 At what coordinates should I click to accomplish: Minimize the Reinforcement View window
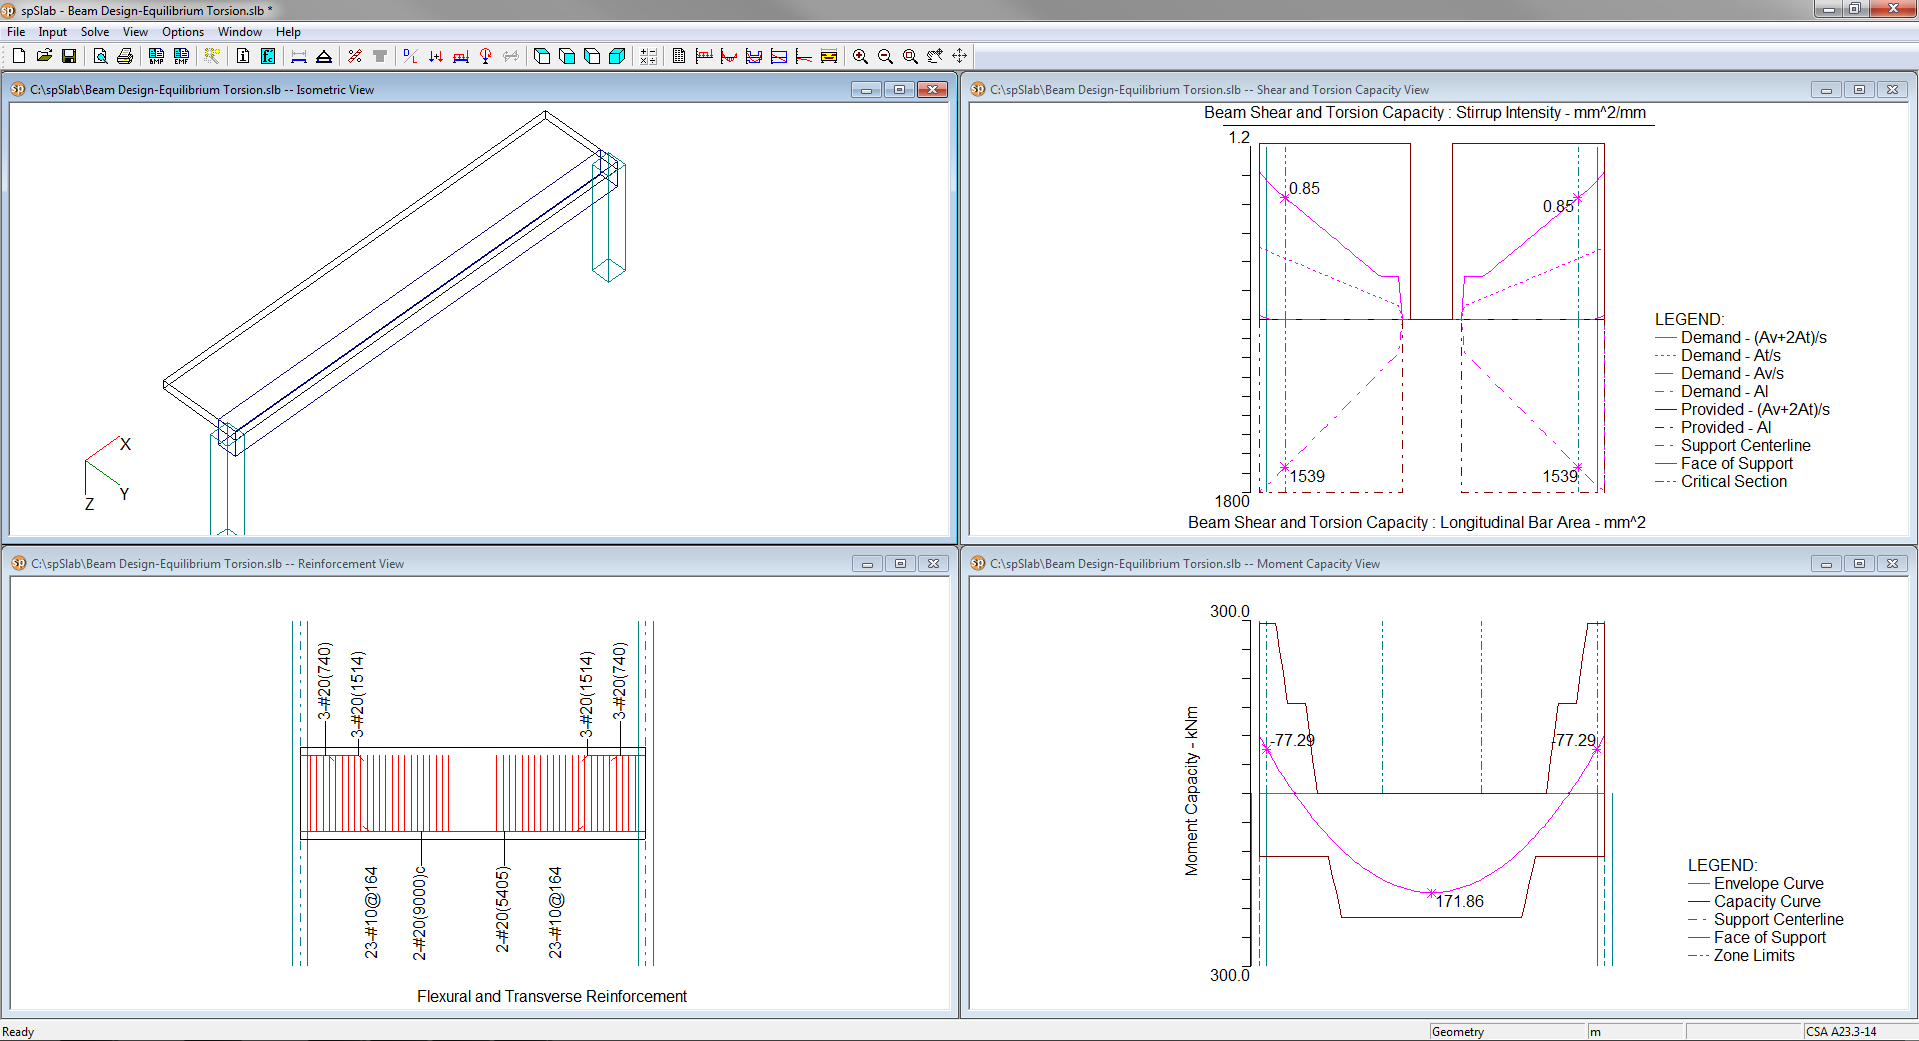pyautogui.click(x=867, y=564)
